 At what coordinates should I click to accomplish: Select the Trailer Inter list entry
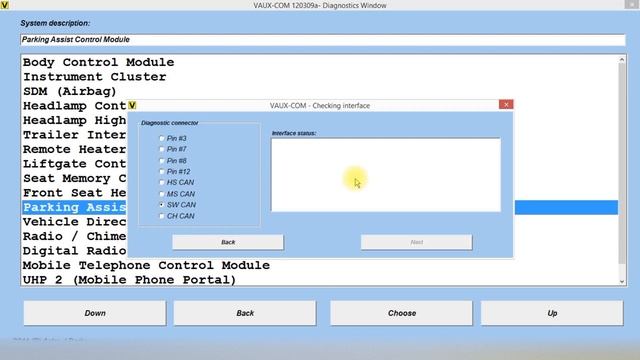click(x=75, y=135)
